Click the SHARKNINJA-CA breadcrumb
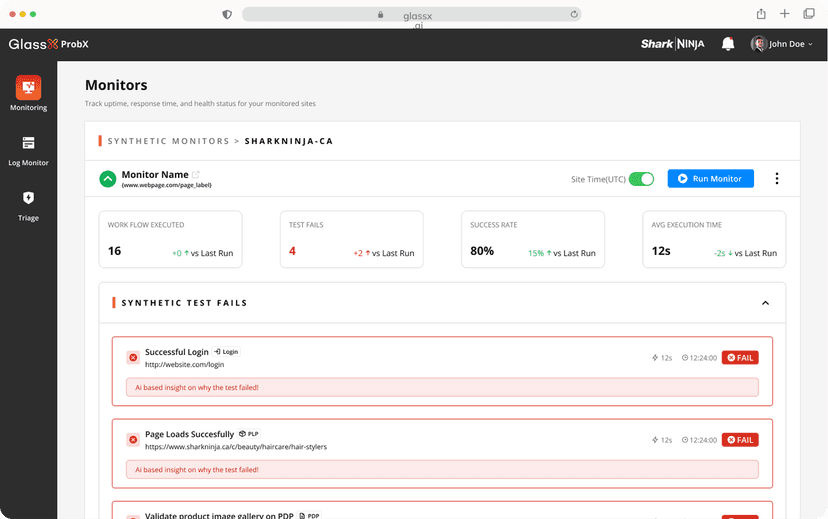This screenshot has width=828, height=519. (x=289, y=141)
